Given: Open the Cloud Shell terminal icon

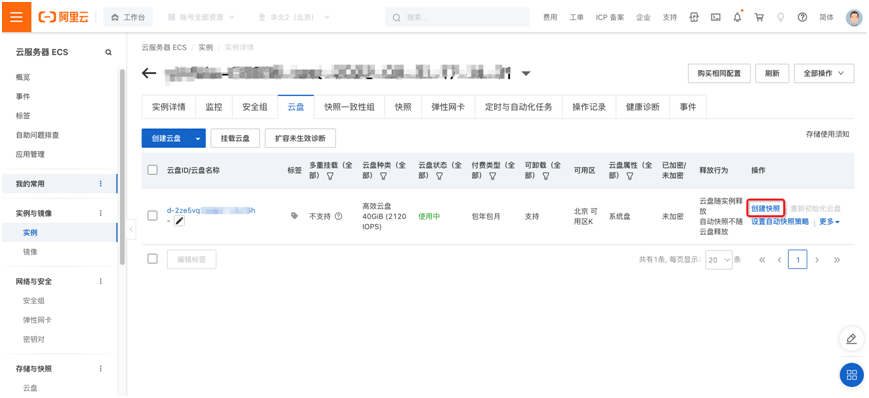Looking at the screenshot, I should pyautogui.click(x=715, y=17).
